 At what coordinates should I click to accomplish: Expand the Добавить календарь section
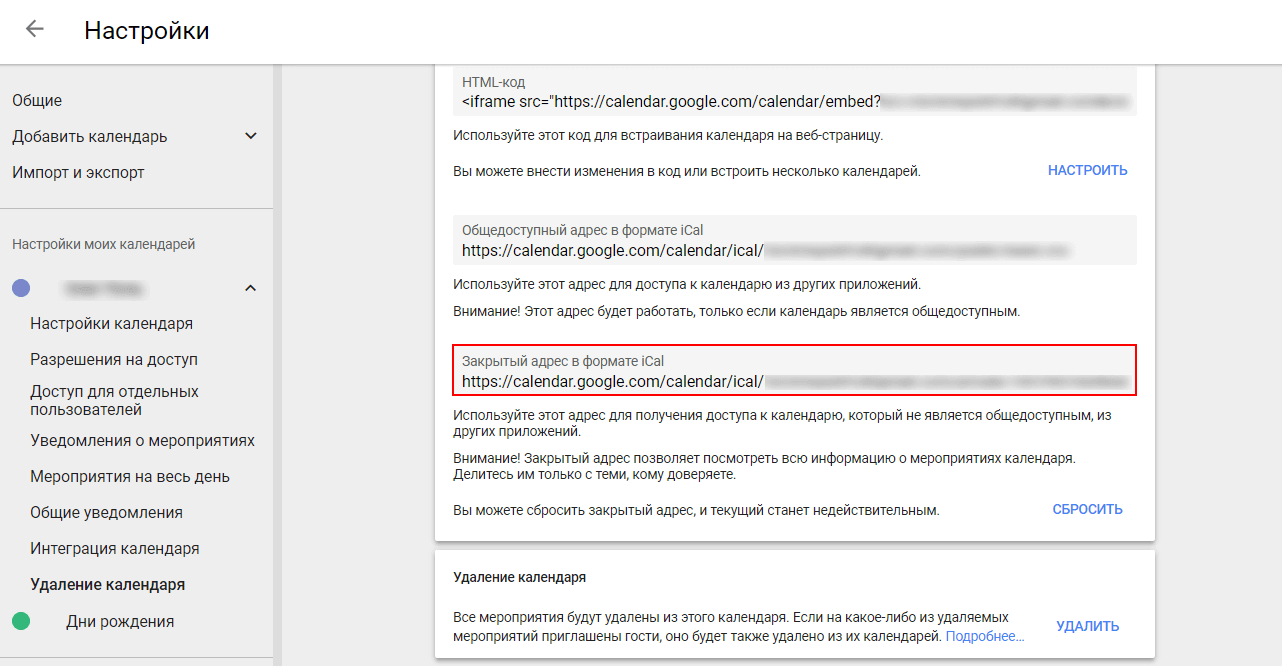pyautogui.click(x=251, y=136)
